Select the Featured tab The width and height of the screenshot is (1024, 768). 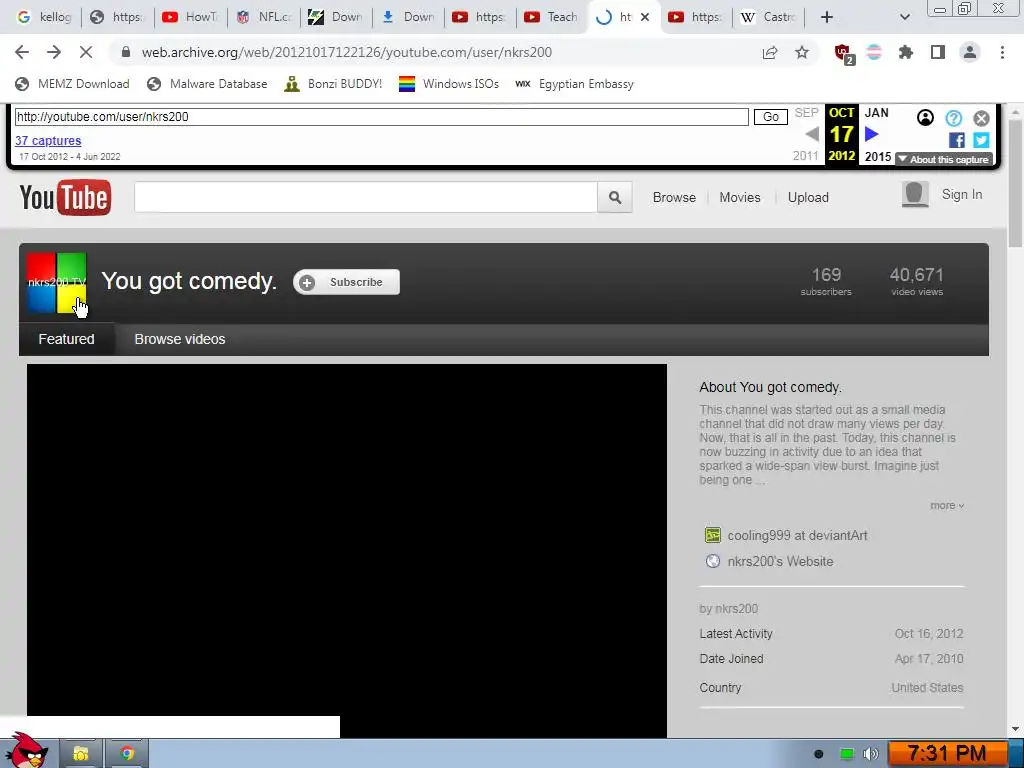click(67, 339)
